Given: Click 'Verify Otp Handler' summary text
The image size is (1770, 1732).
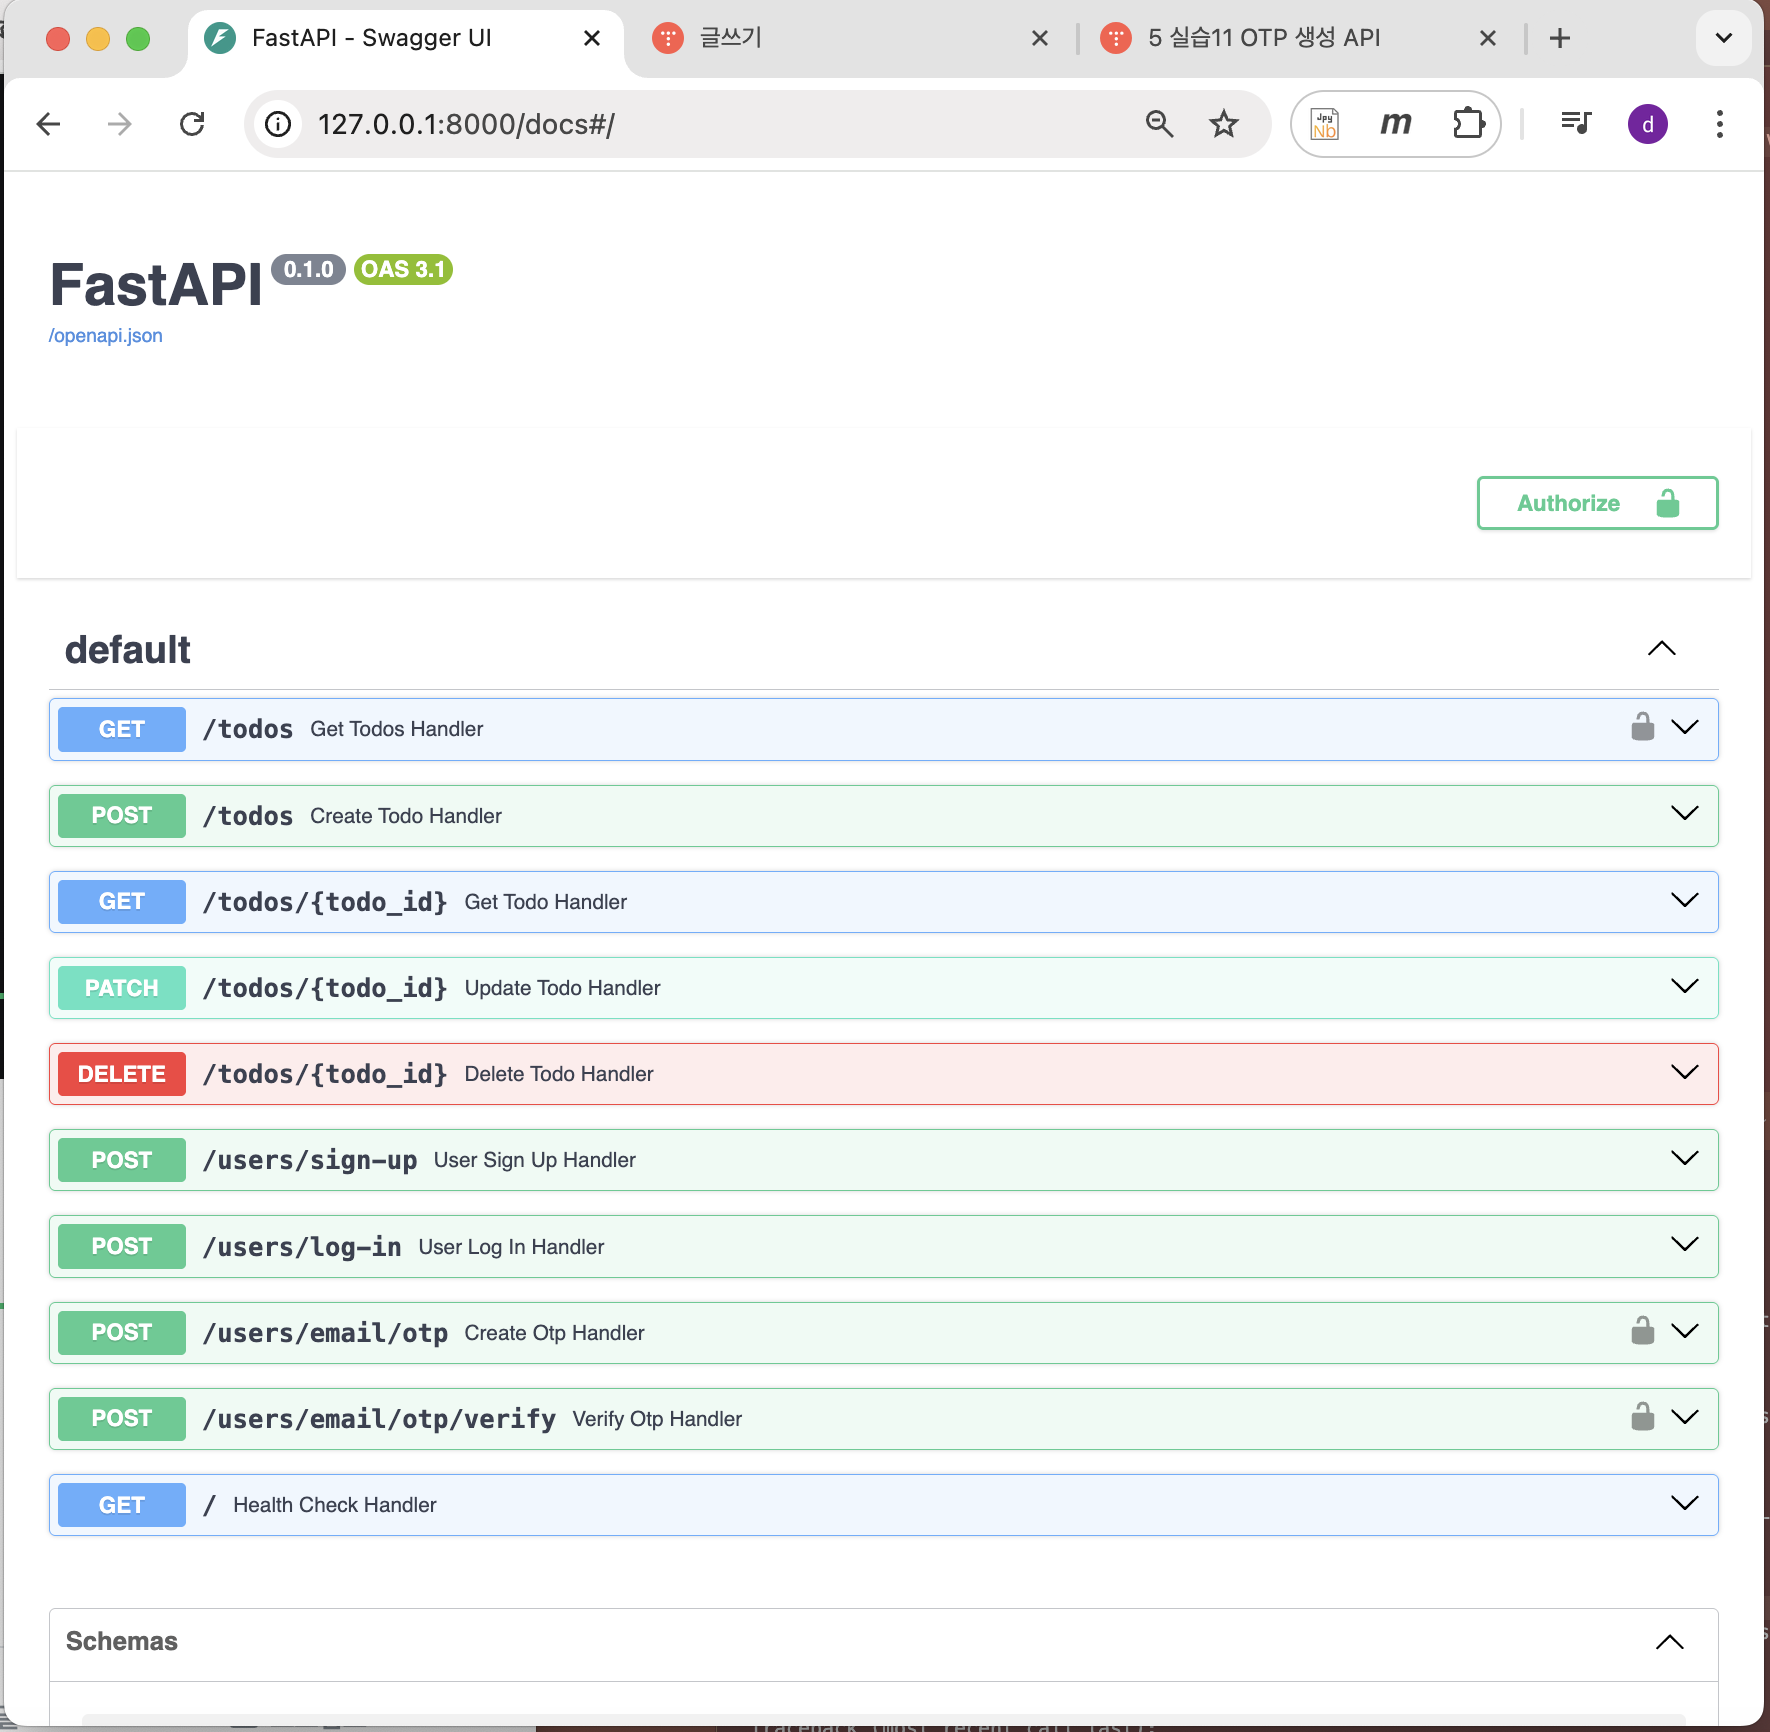Looking at the screenshot, I should pyautogui.click(x=658, y=1419).
